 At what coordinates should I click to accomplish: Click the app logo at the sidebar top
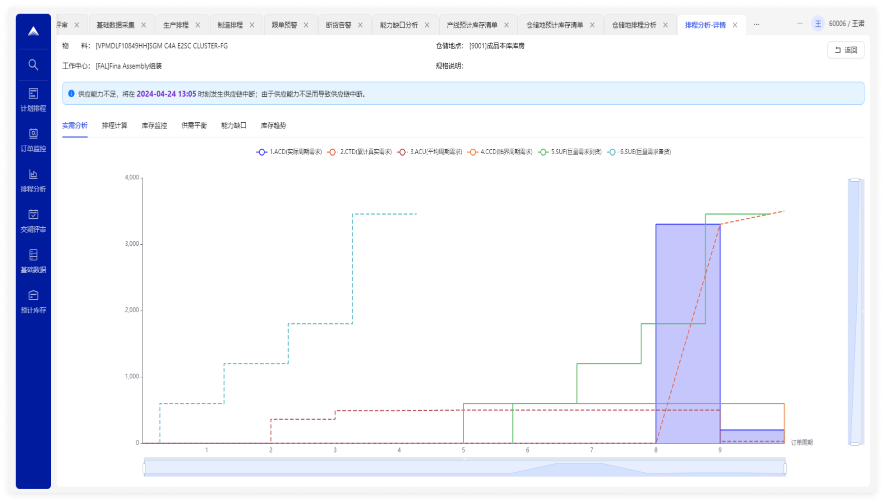click(x=33, y=31)
